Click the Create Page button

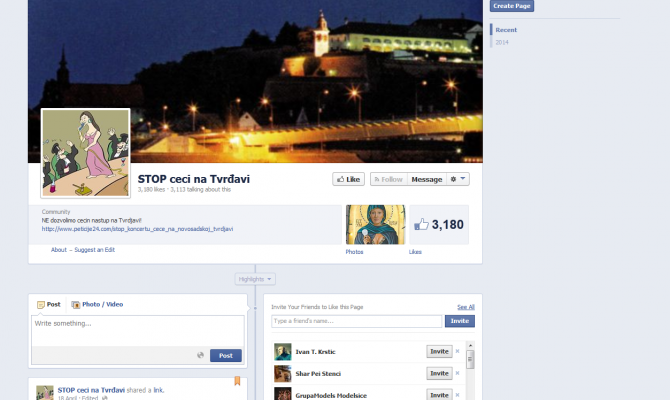tap(511, 6)
